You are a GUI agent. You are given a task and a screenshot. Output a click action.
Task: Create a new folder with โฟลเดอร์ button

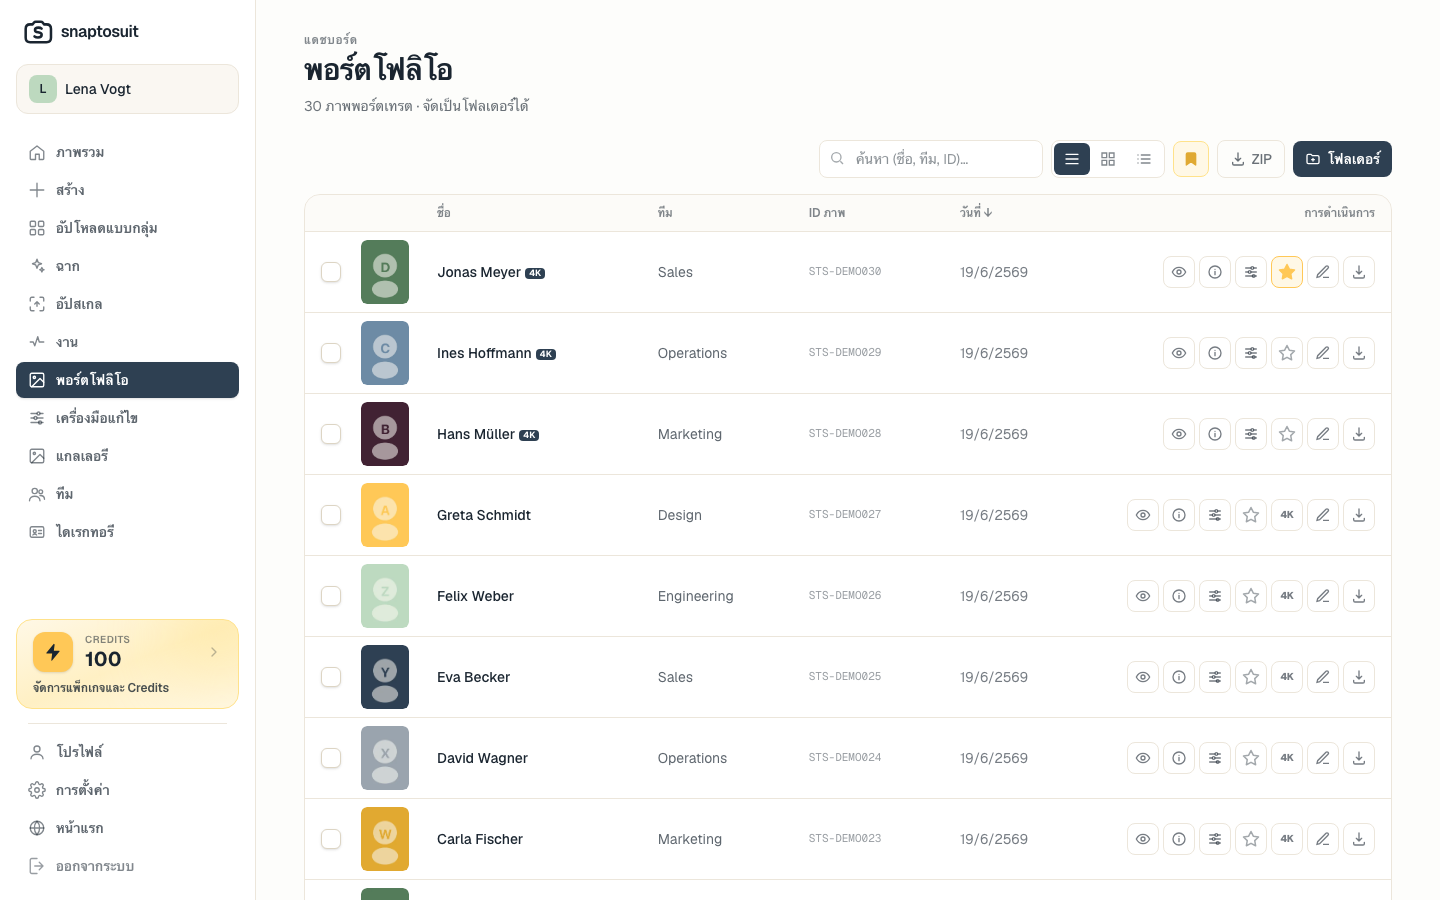point(1342,159)
